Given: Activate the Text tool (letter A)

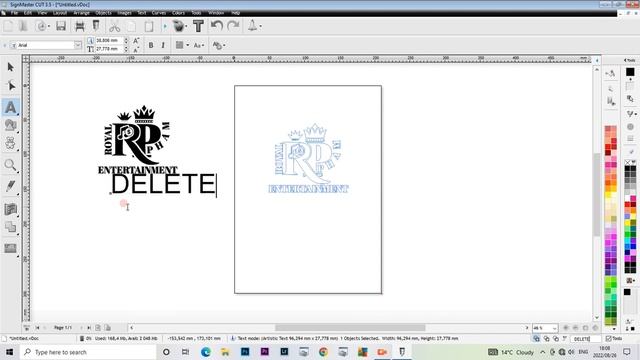Looking at the screenshot, I should point(11,107).
